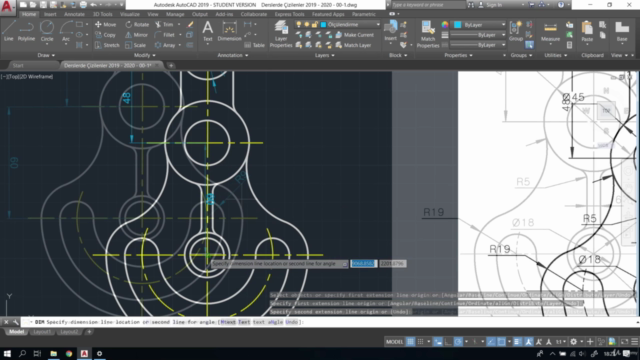Viewport: 640px width, 360px height.
Task: Click the Mirror tool
Action: point(136,35)
